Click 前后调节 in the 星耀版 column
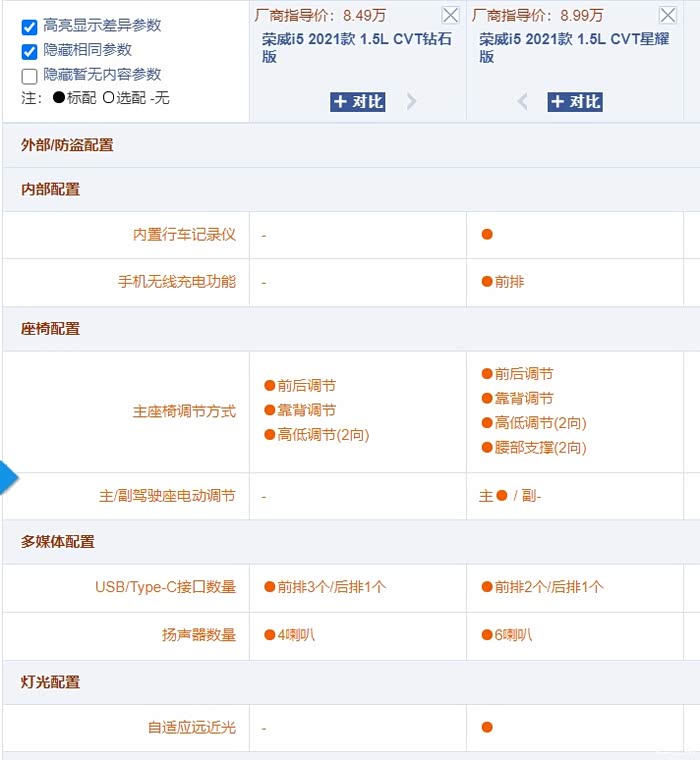This screenshot has height=760, width=700. [518, 374]
